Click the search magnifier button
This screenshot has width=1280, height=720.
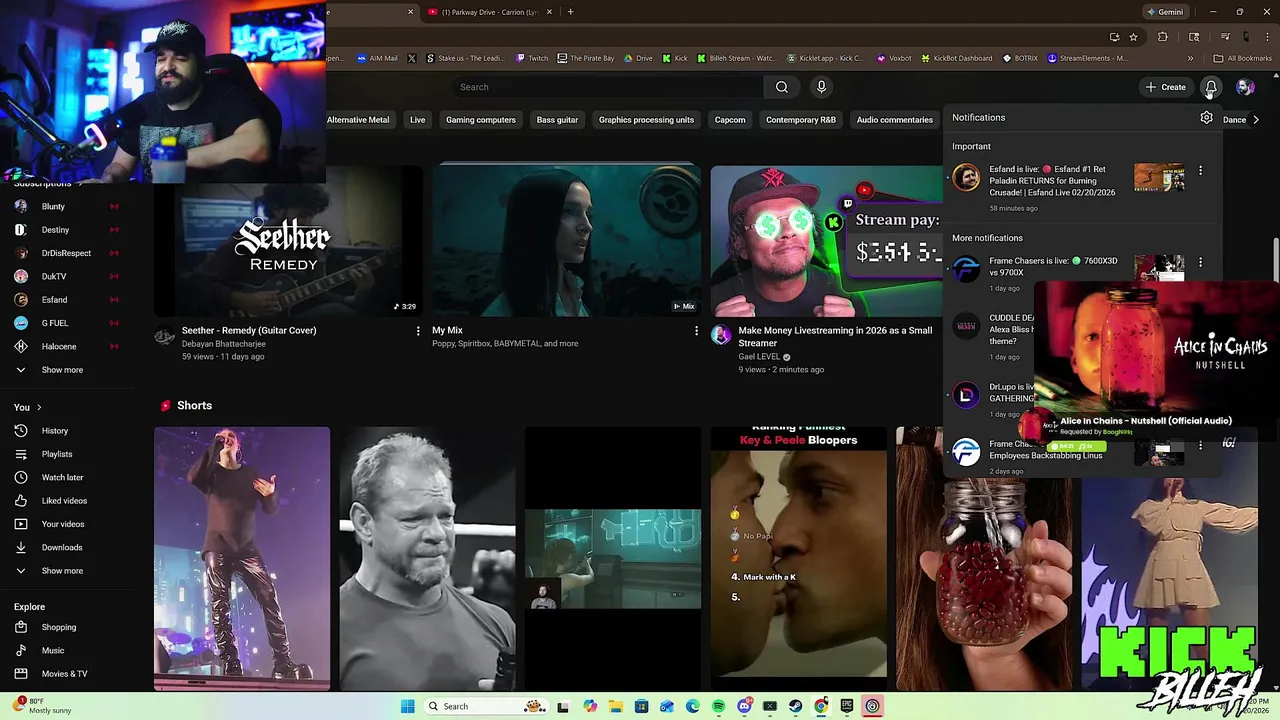coord(782,87)
